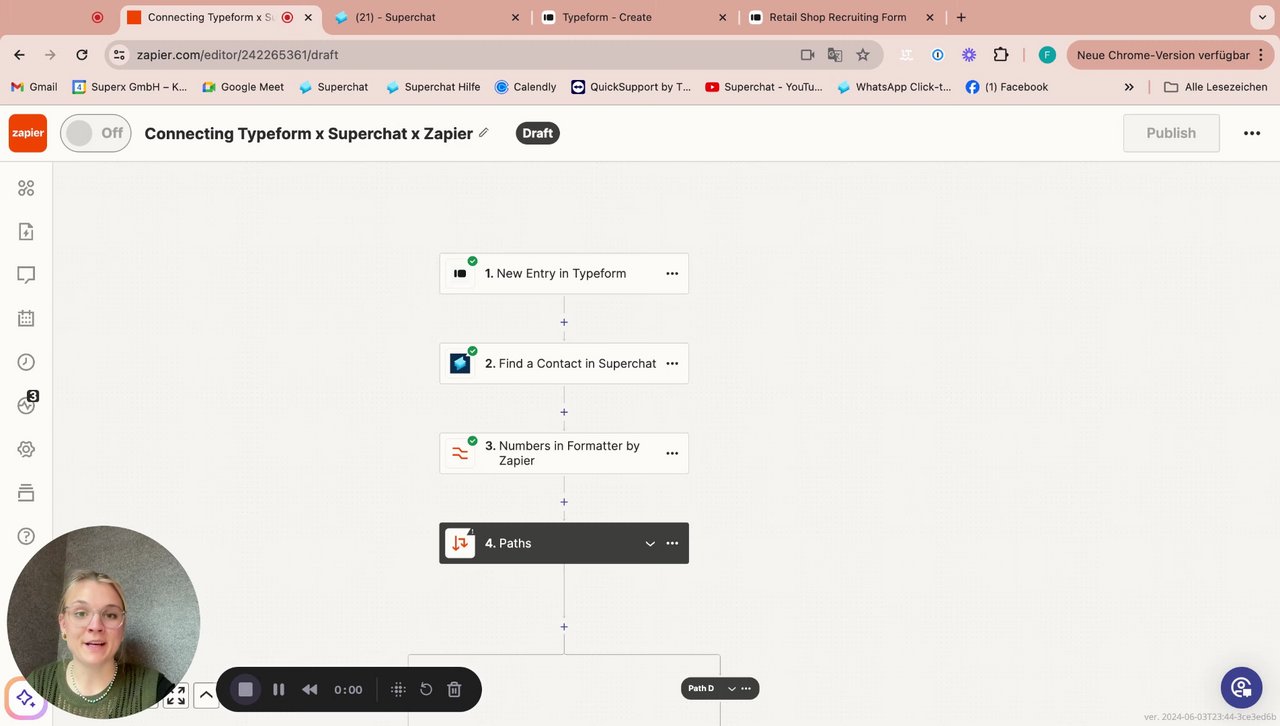The width and height of the screenshot is (1280, 726).
Task: Open the settings gear icon in sidebar
Action: 26,449
